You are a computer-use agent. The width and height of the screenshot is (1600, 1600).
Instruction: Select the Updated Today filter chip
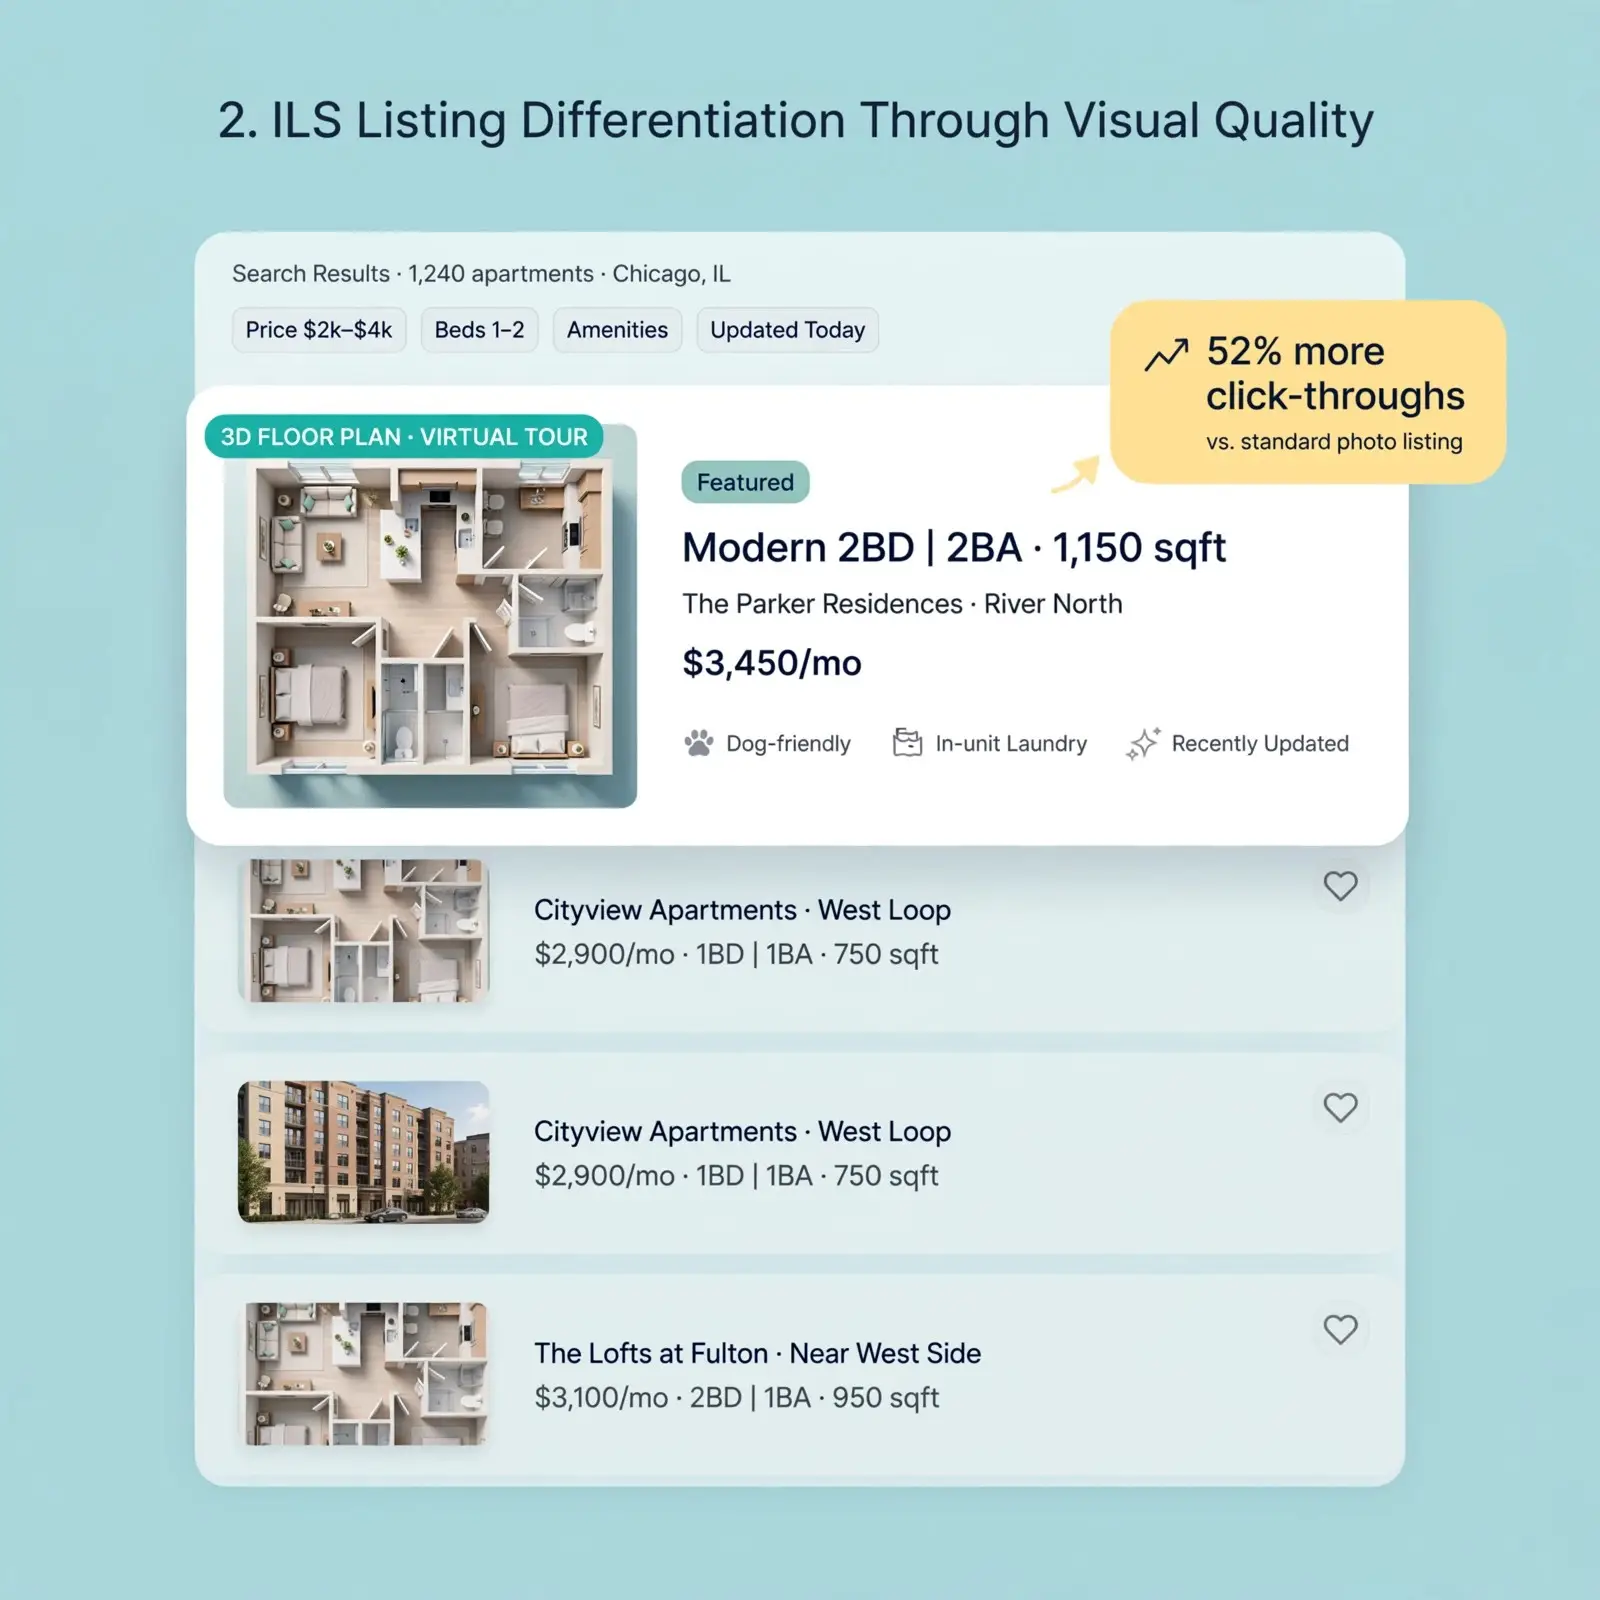click(x=787, y=330)
